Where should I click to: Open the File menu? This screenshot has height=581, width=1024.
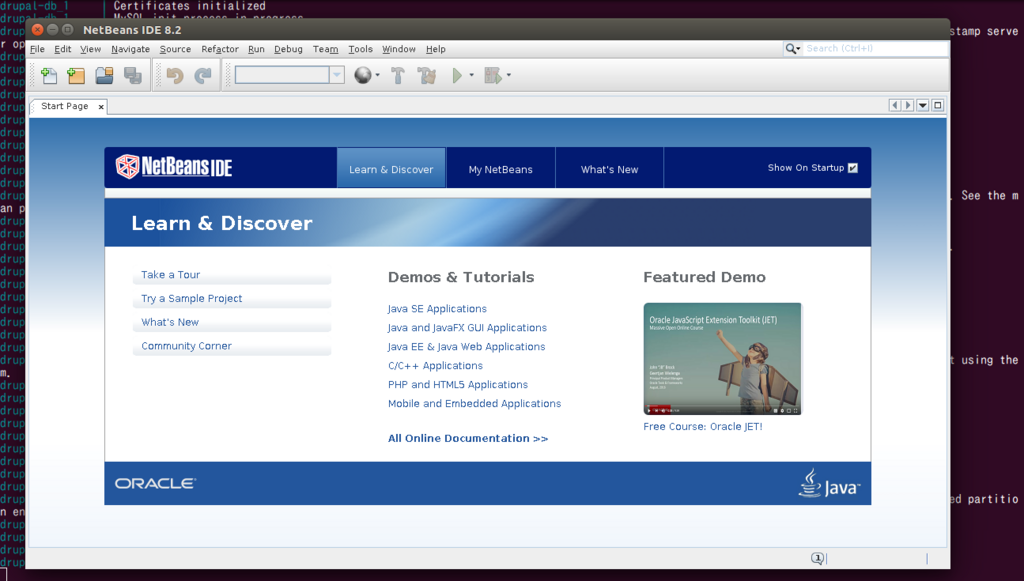(x=37, y=49)
